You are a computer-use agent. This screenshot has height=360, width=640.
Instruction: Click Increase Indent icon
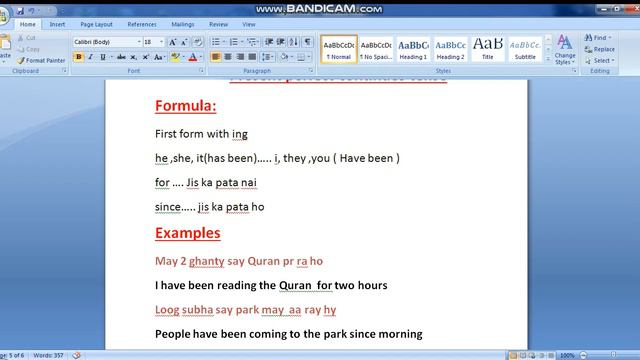click(281, 42)
